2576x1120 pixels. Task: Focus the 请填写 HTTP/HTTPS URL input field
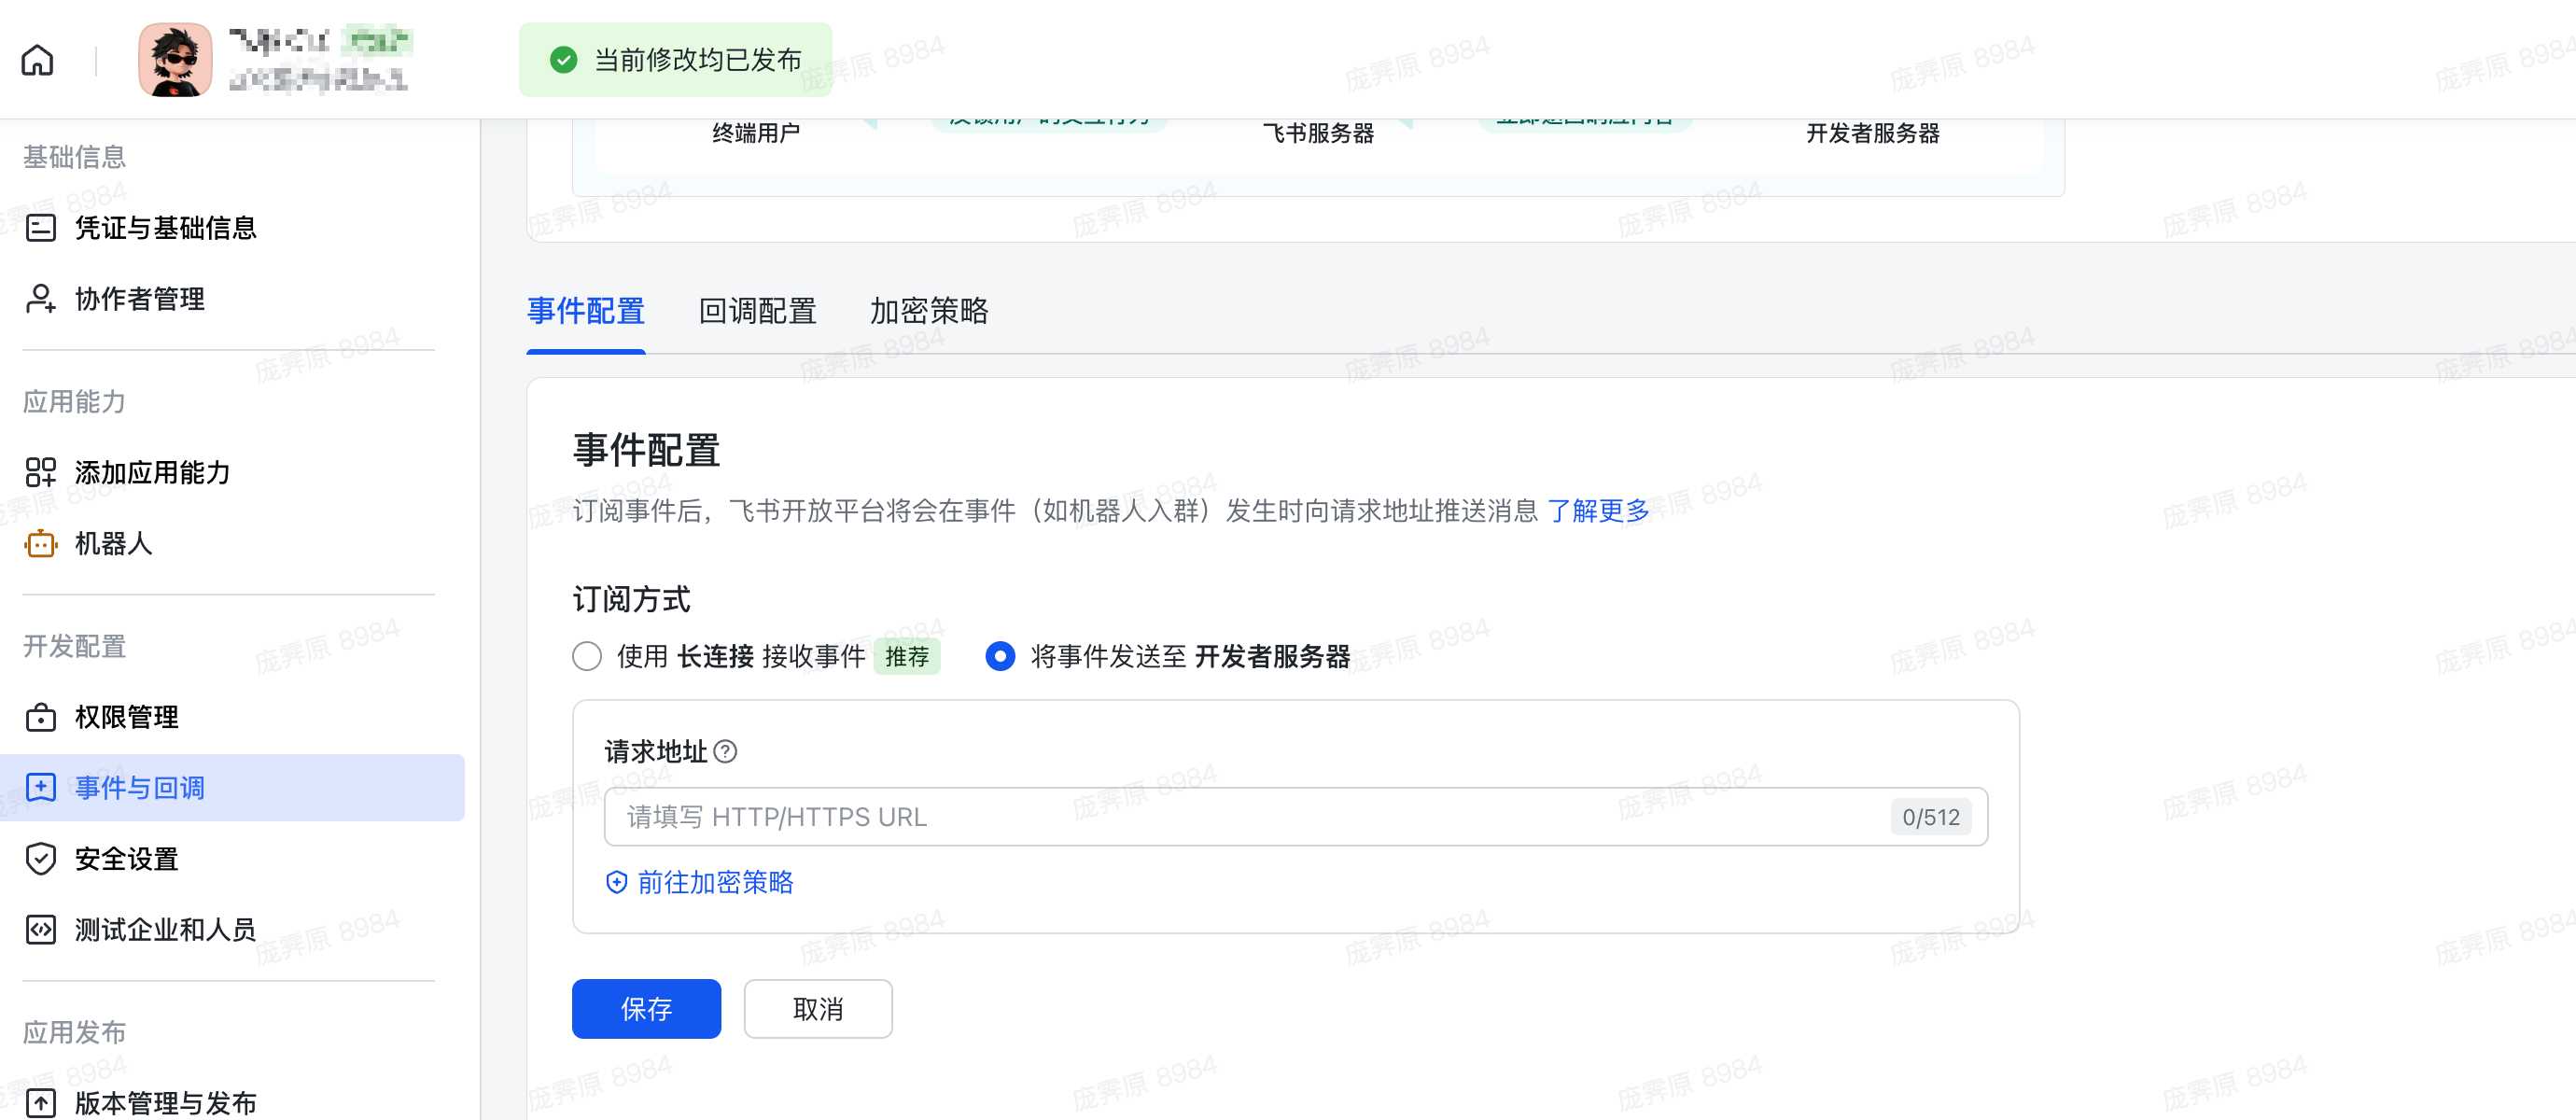[x=1296, y=817]
